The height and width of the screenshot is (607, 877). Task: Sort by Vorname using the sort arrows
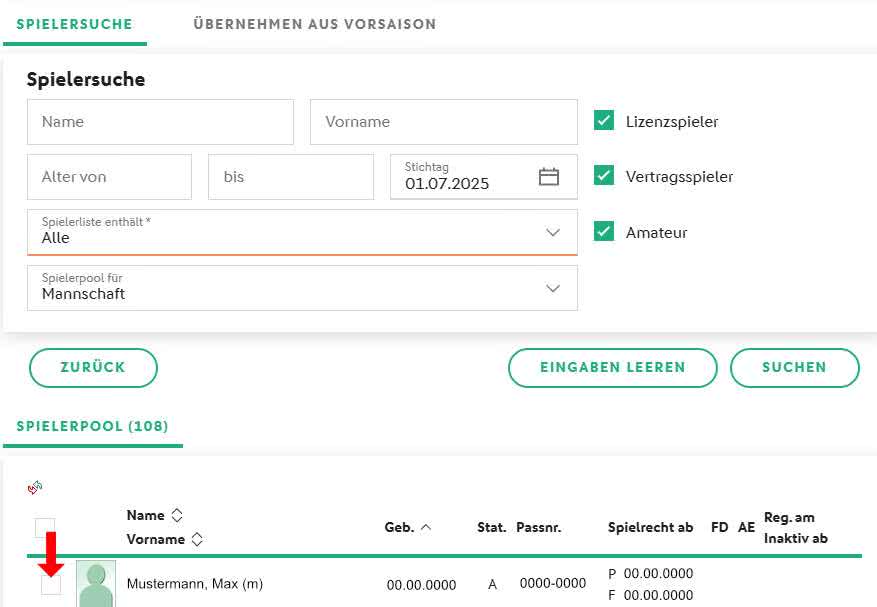pyautogui.click(x=197, y=539)
